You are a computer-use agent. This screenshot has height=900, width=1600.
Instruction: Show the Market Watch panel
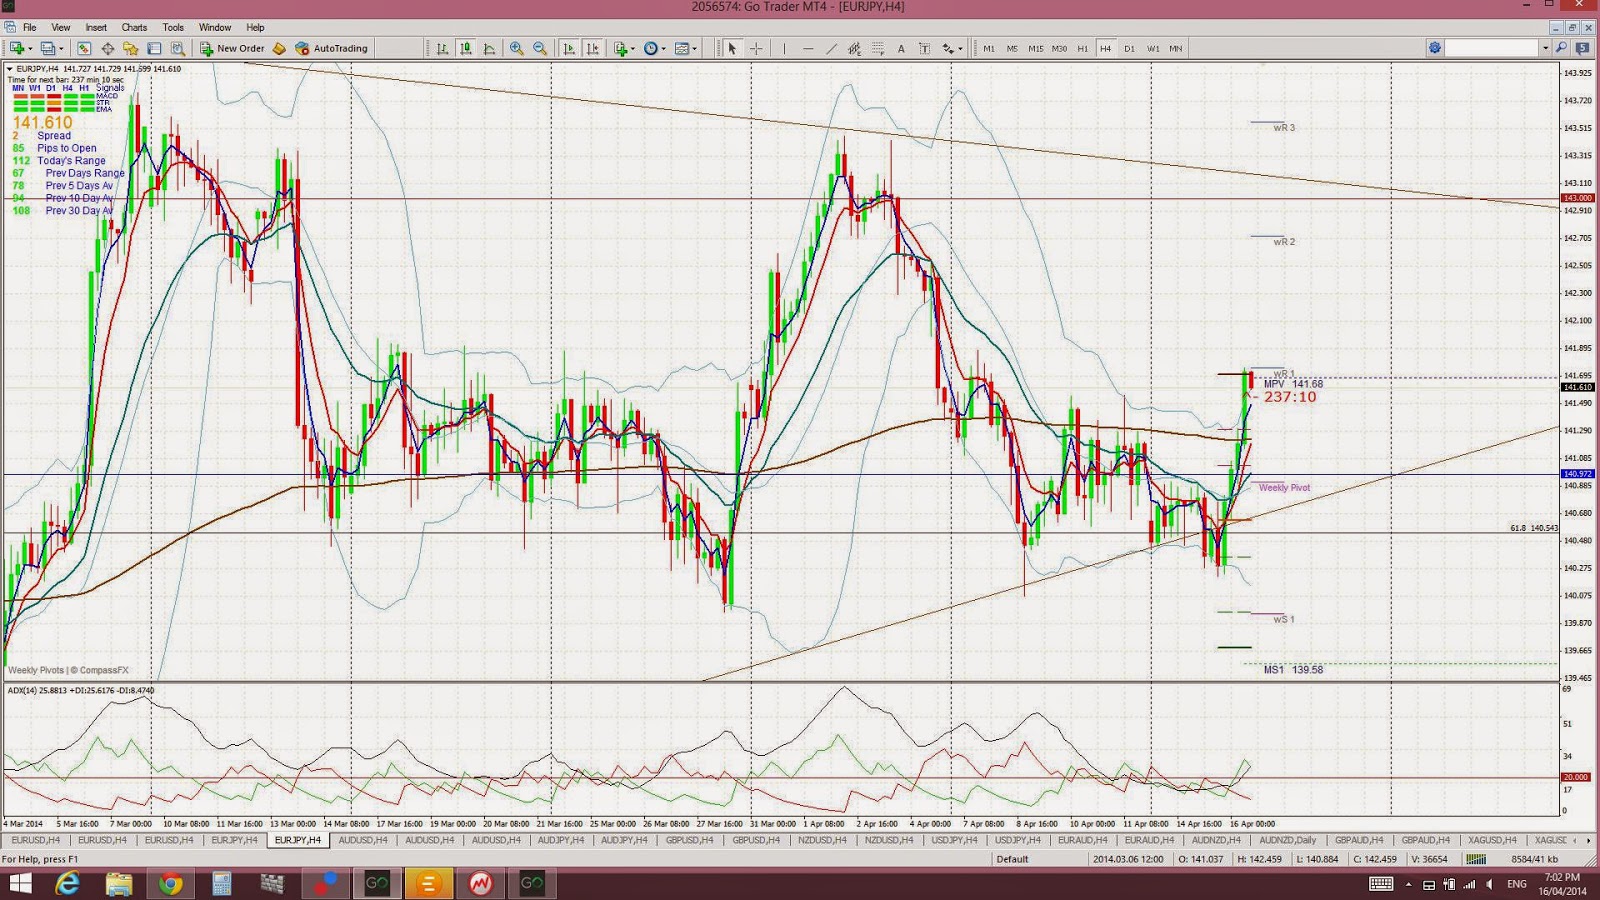click(84, 48)
